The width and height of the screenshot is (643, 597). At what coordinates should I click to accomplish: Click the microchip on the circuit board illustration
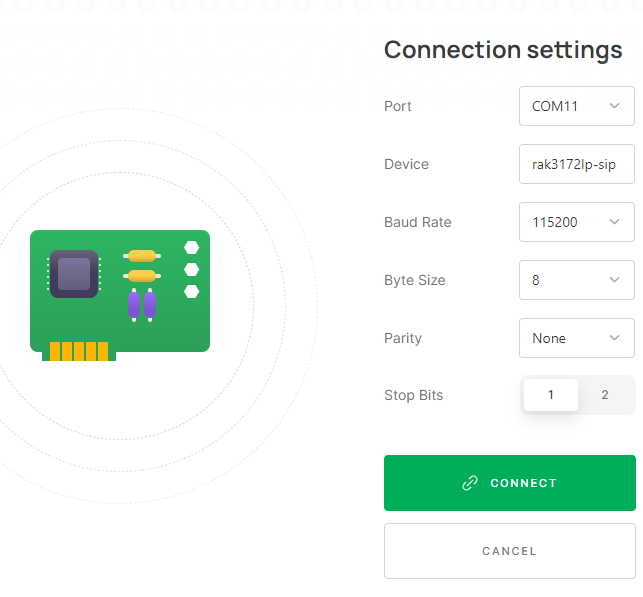tap(73, 274)
